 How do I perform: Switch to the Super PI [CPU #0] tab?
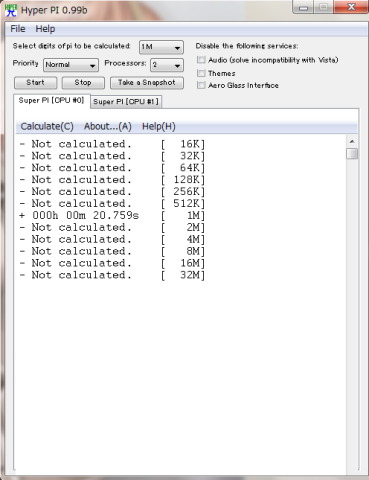(51, 101)
